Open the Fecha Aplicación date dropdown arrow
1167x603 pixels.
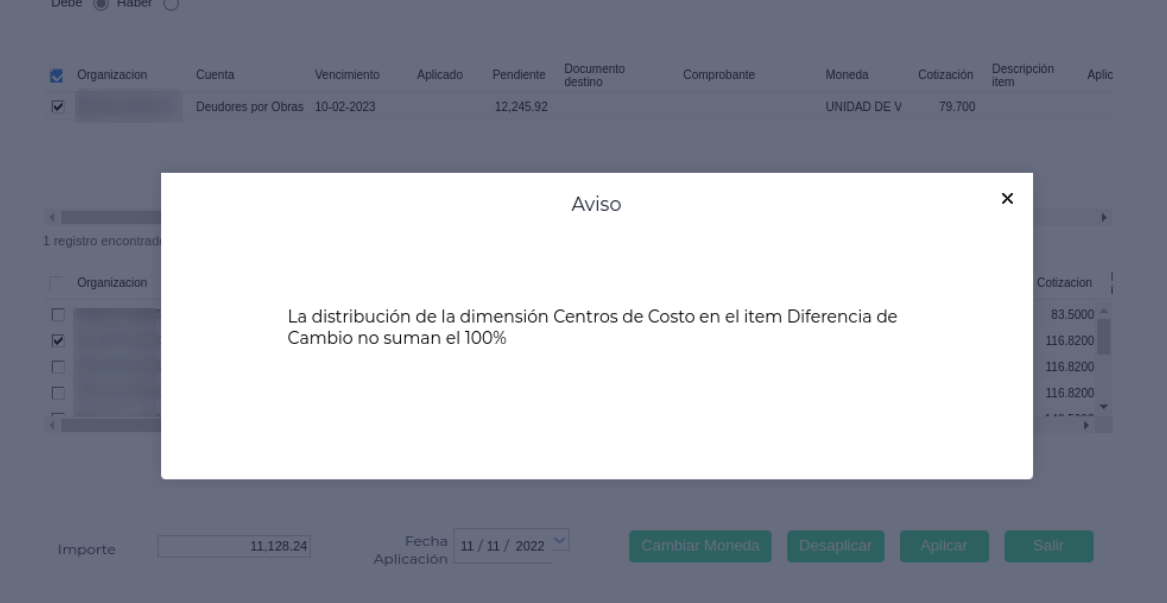(x=559, y=540)
